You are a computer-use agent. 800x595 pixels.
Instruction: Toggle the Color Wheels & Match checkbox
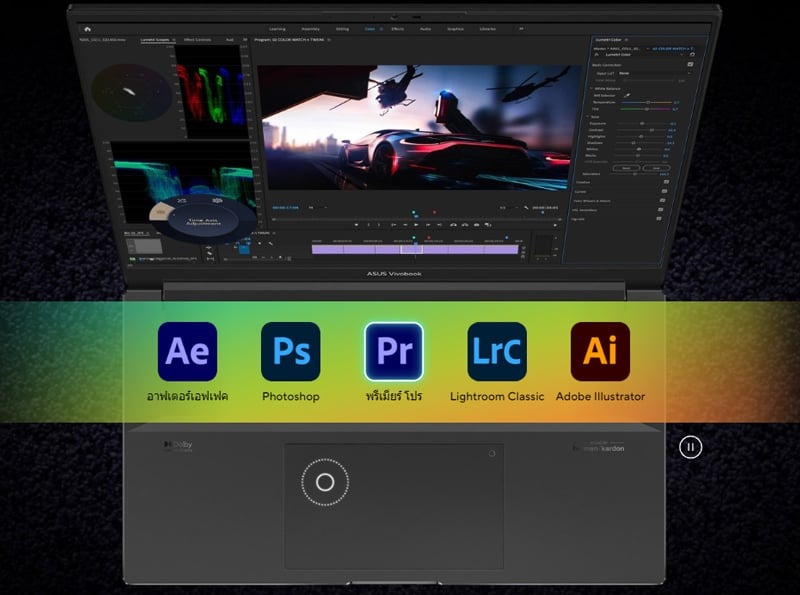[x=662, y=201]
